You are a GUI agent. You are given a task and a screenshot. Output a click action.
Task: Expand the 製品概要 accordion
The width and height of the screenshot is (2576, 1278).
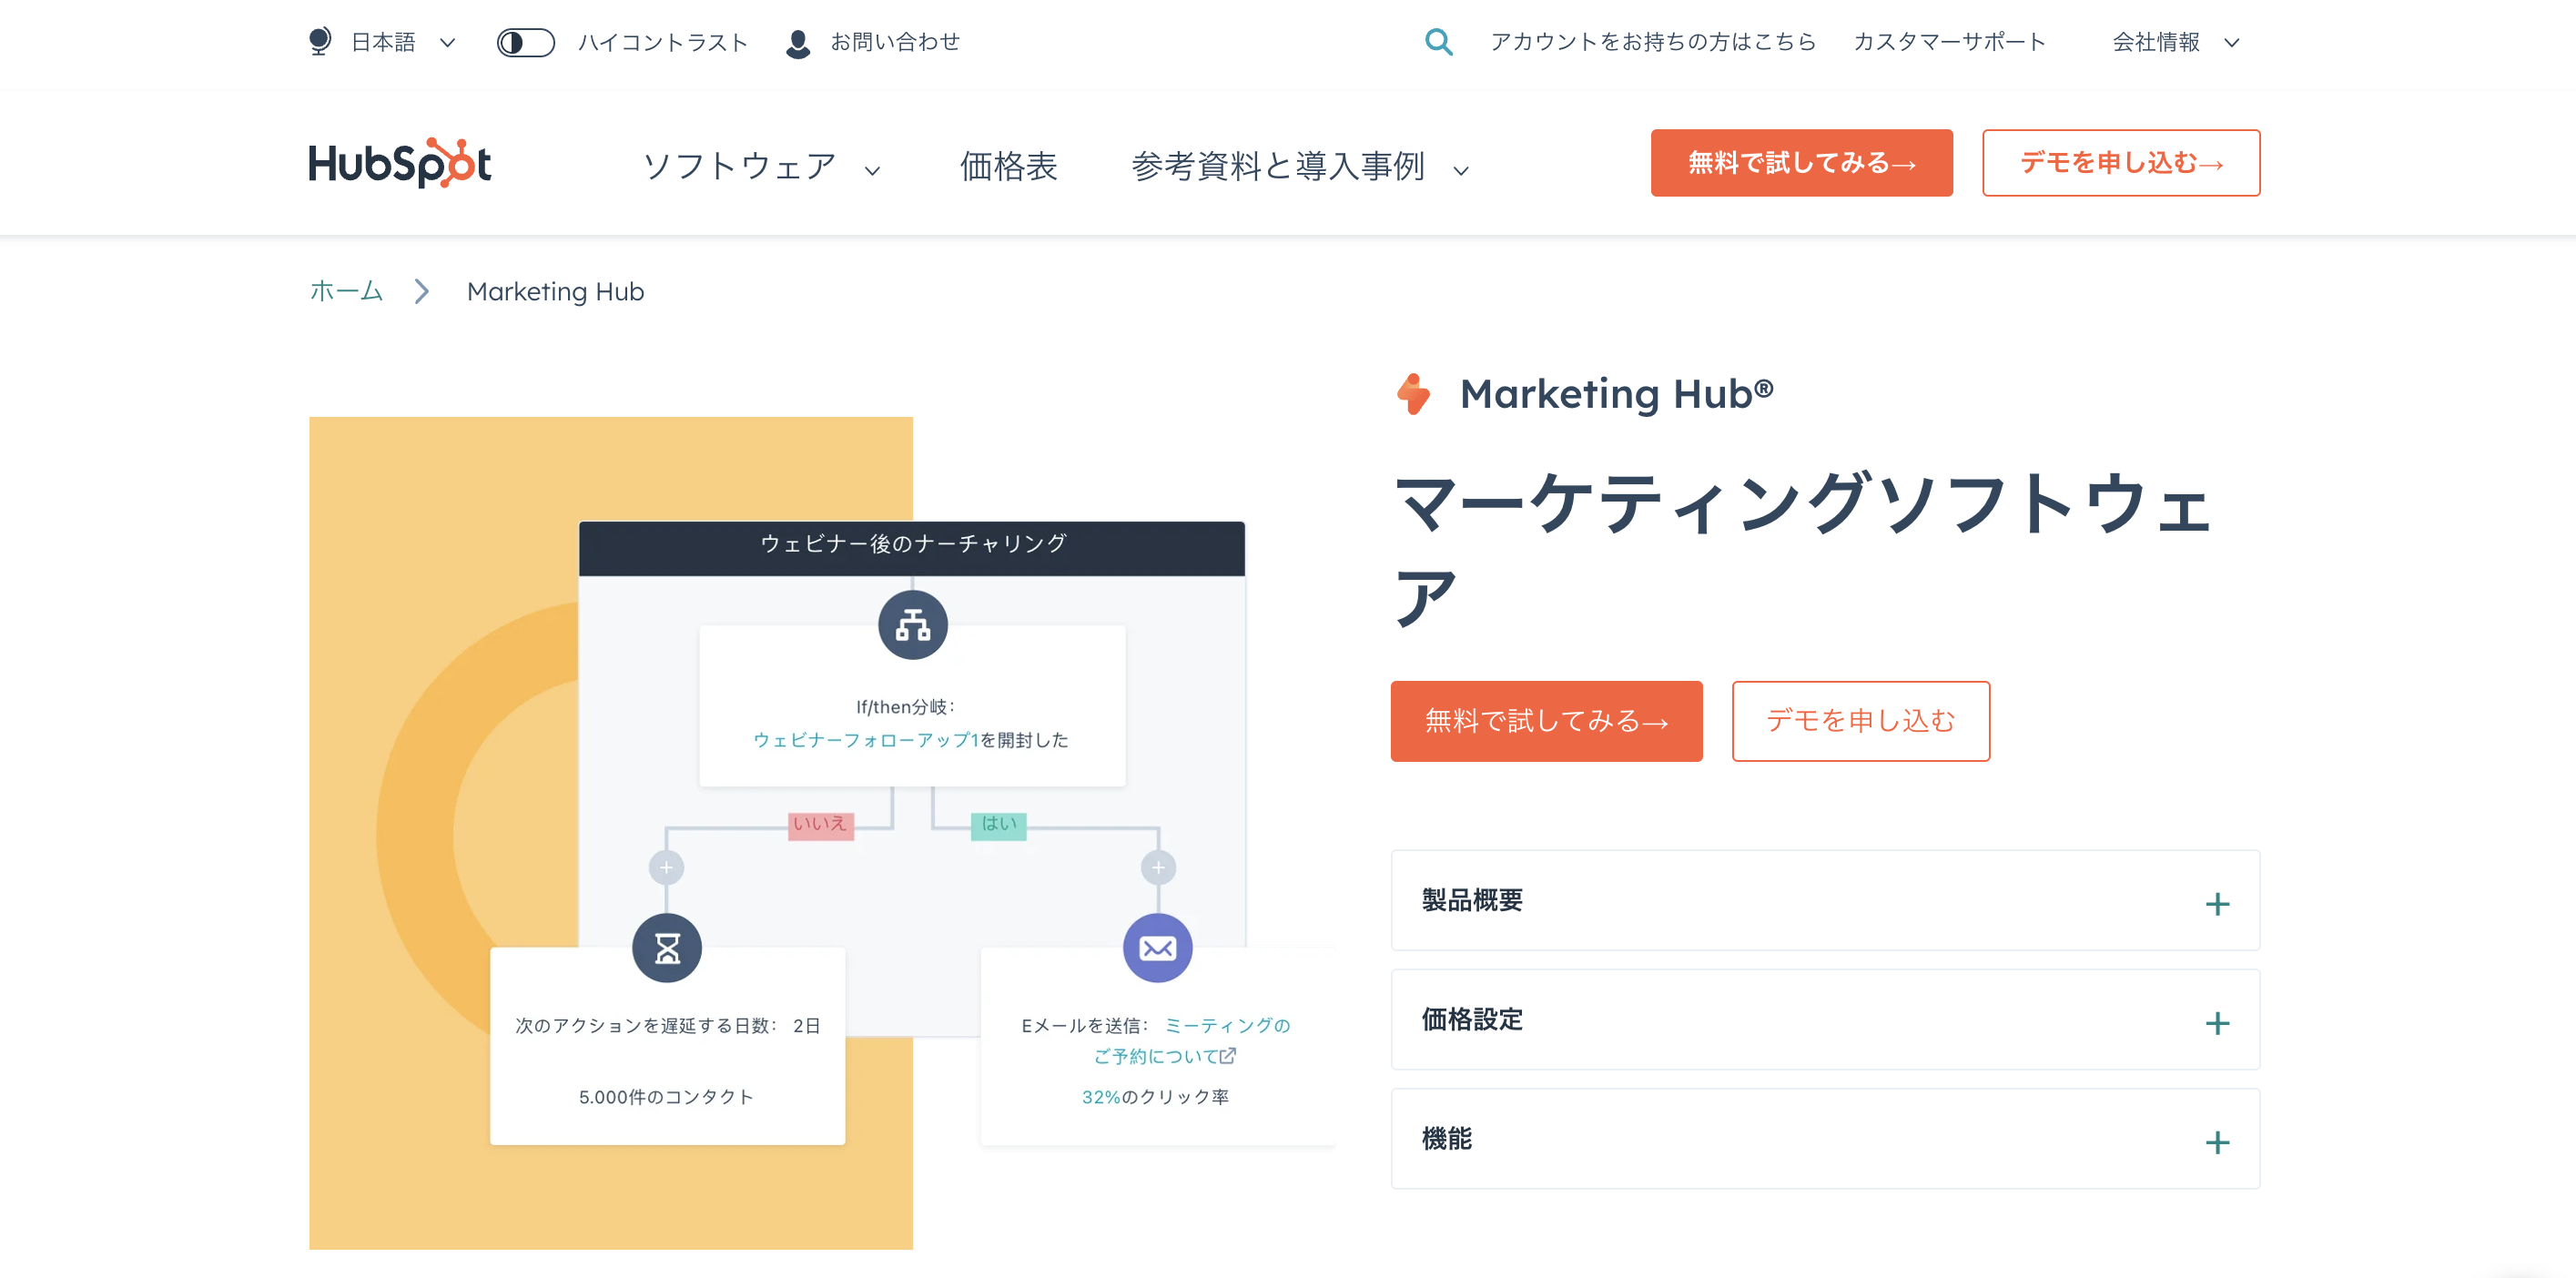[x=1825, y=900]
